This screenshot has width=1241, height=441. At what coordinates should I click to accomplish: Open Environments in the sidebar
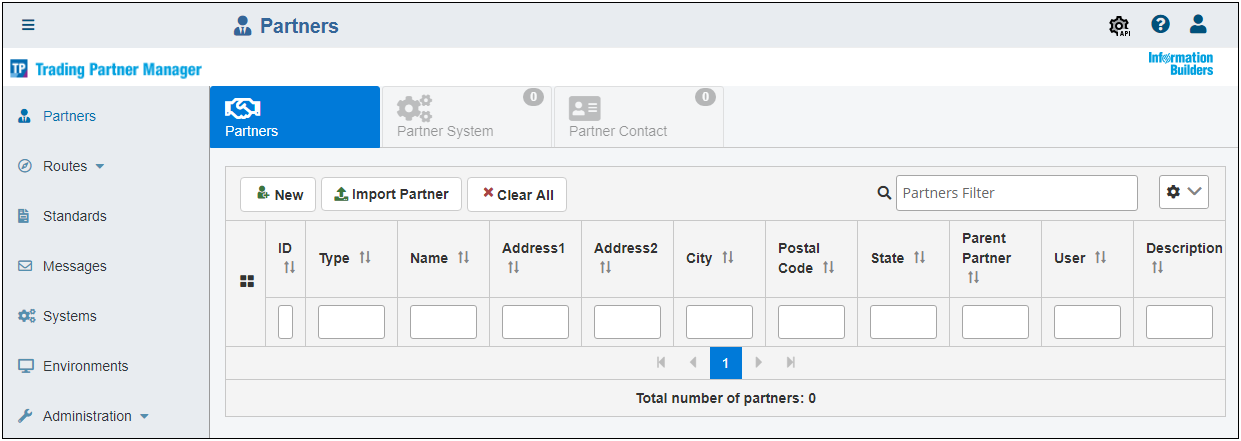pyautogui.click(x=85, y=366)
